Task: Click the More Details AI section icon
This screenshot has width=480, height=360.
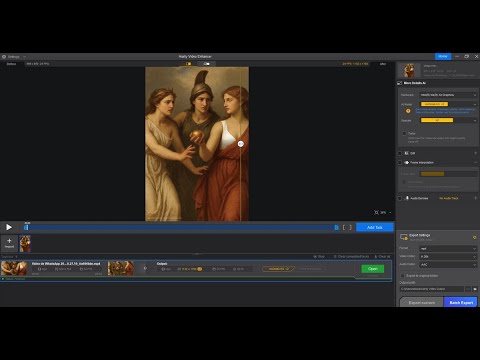Action: (399, 83)
